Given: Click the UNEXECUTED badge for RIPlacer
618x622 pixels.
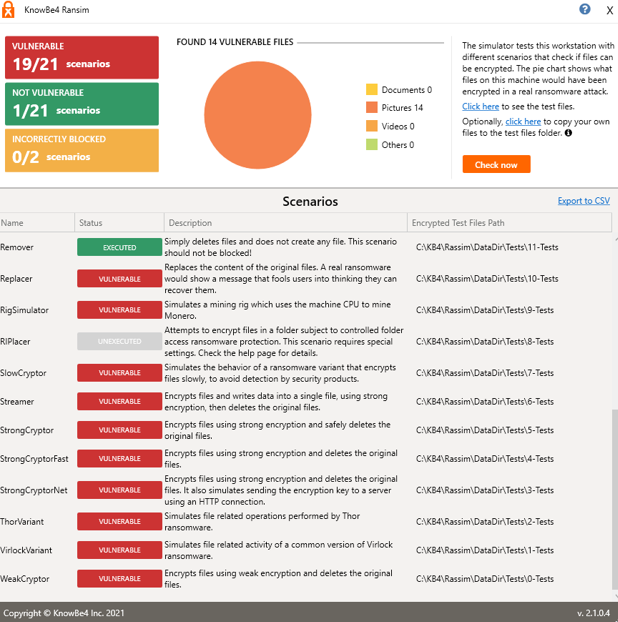Looking at the screenshot, I should [x=119, y=341].
